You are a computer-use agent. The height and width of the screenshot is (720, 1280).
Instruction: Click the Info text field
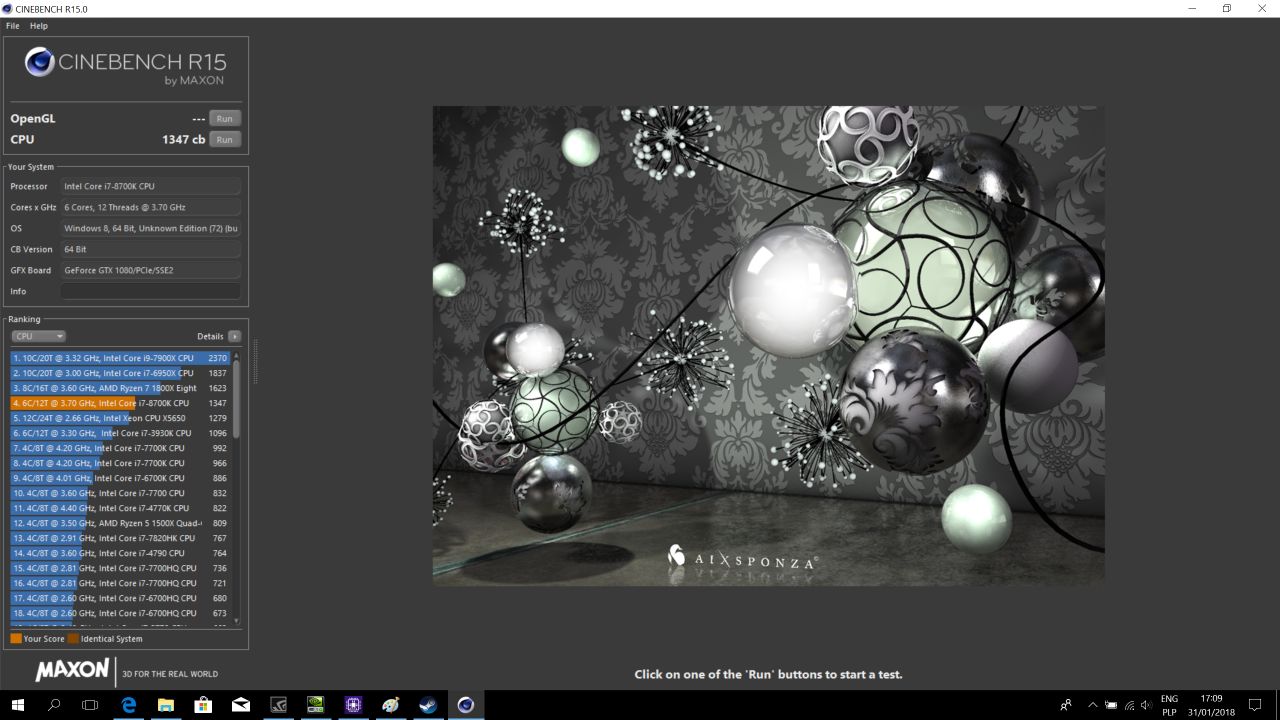(x=151, y=291)
